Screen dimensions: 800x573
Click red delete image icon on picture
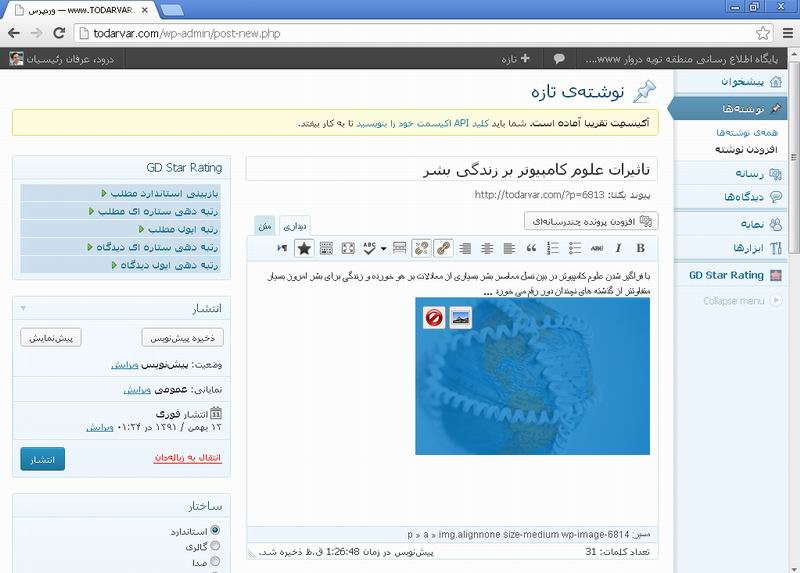point(434,318)
